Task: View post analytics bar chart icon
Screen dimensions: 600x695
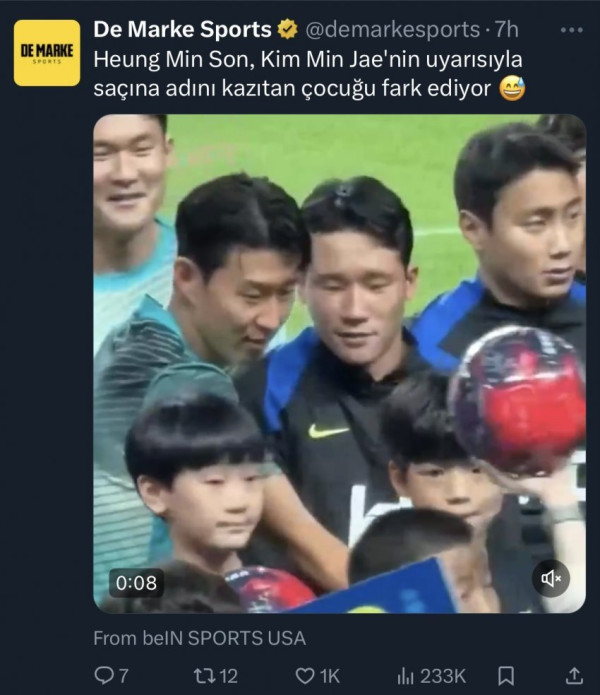Action: coord(405,676)
